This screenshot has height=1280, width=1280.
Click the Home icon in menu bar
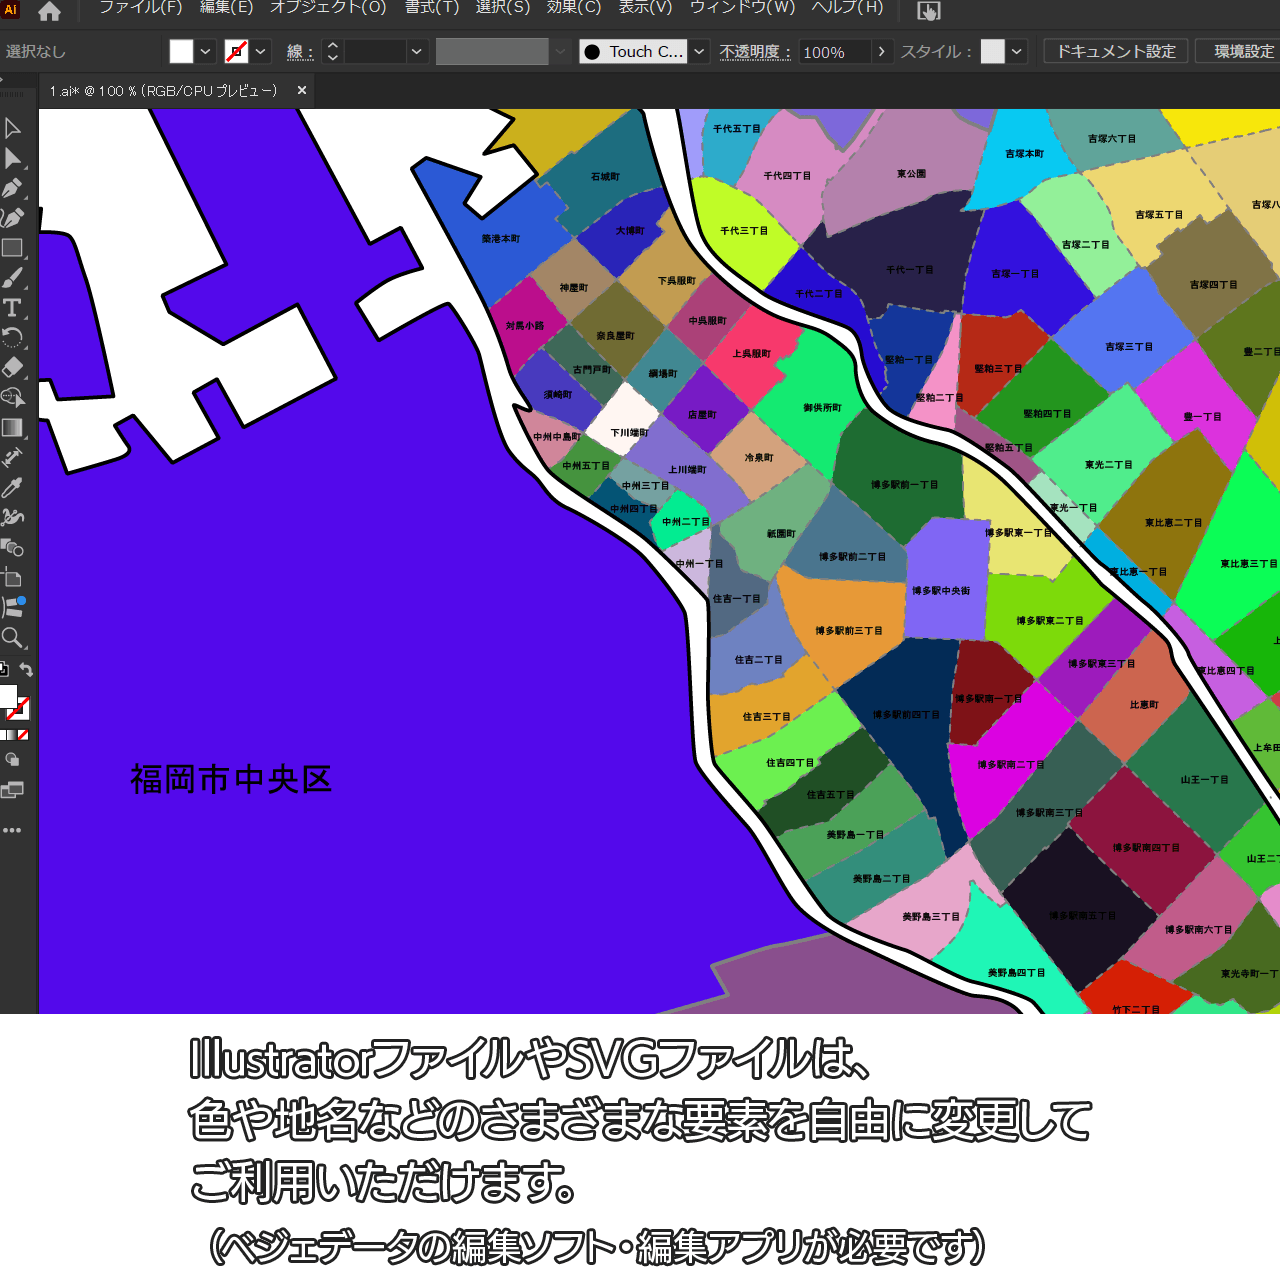49,11
